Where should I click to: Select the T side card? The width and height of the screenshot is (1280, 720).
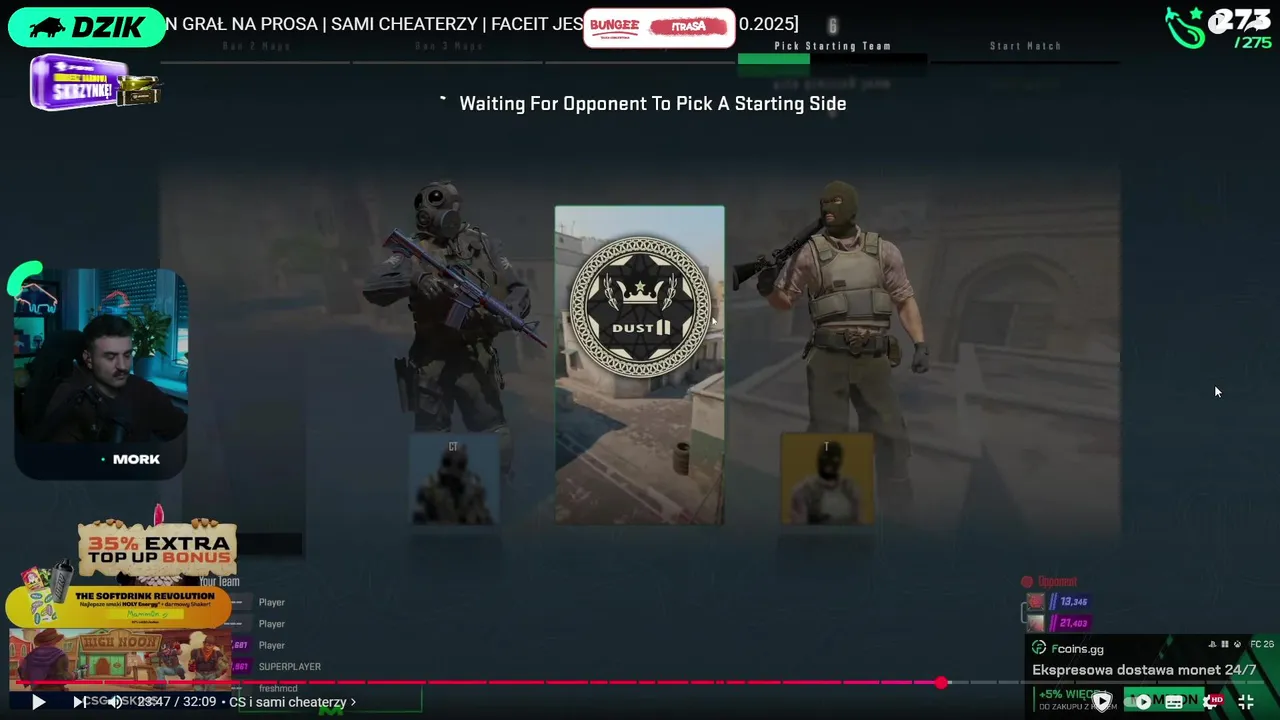point(827,479)
